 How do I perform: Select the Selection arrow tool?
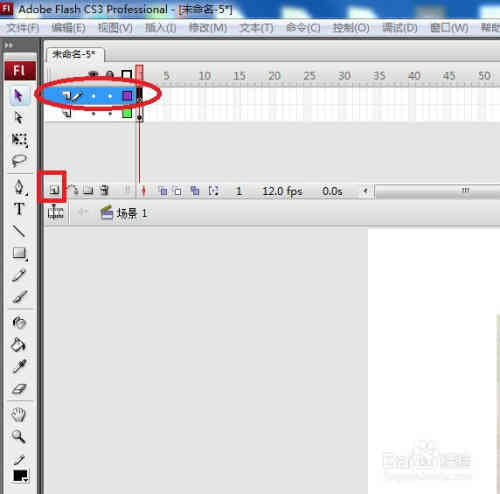(18, 96)
